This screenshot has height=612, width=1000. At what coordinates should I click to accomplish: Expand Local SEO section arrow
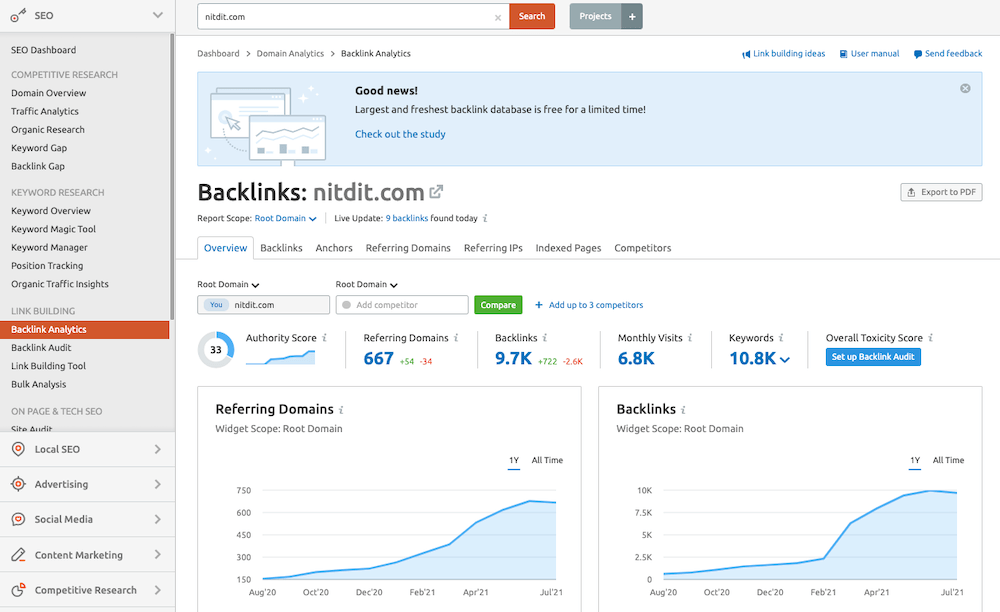click(x=158, y=449)
